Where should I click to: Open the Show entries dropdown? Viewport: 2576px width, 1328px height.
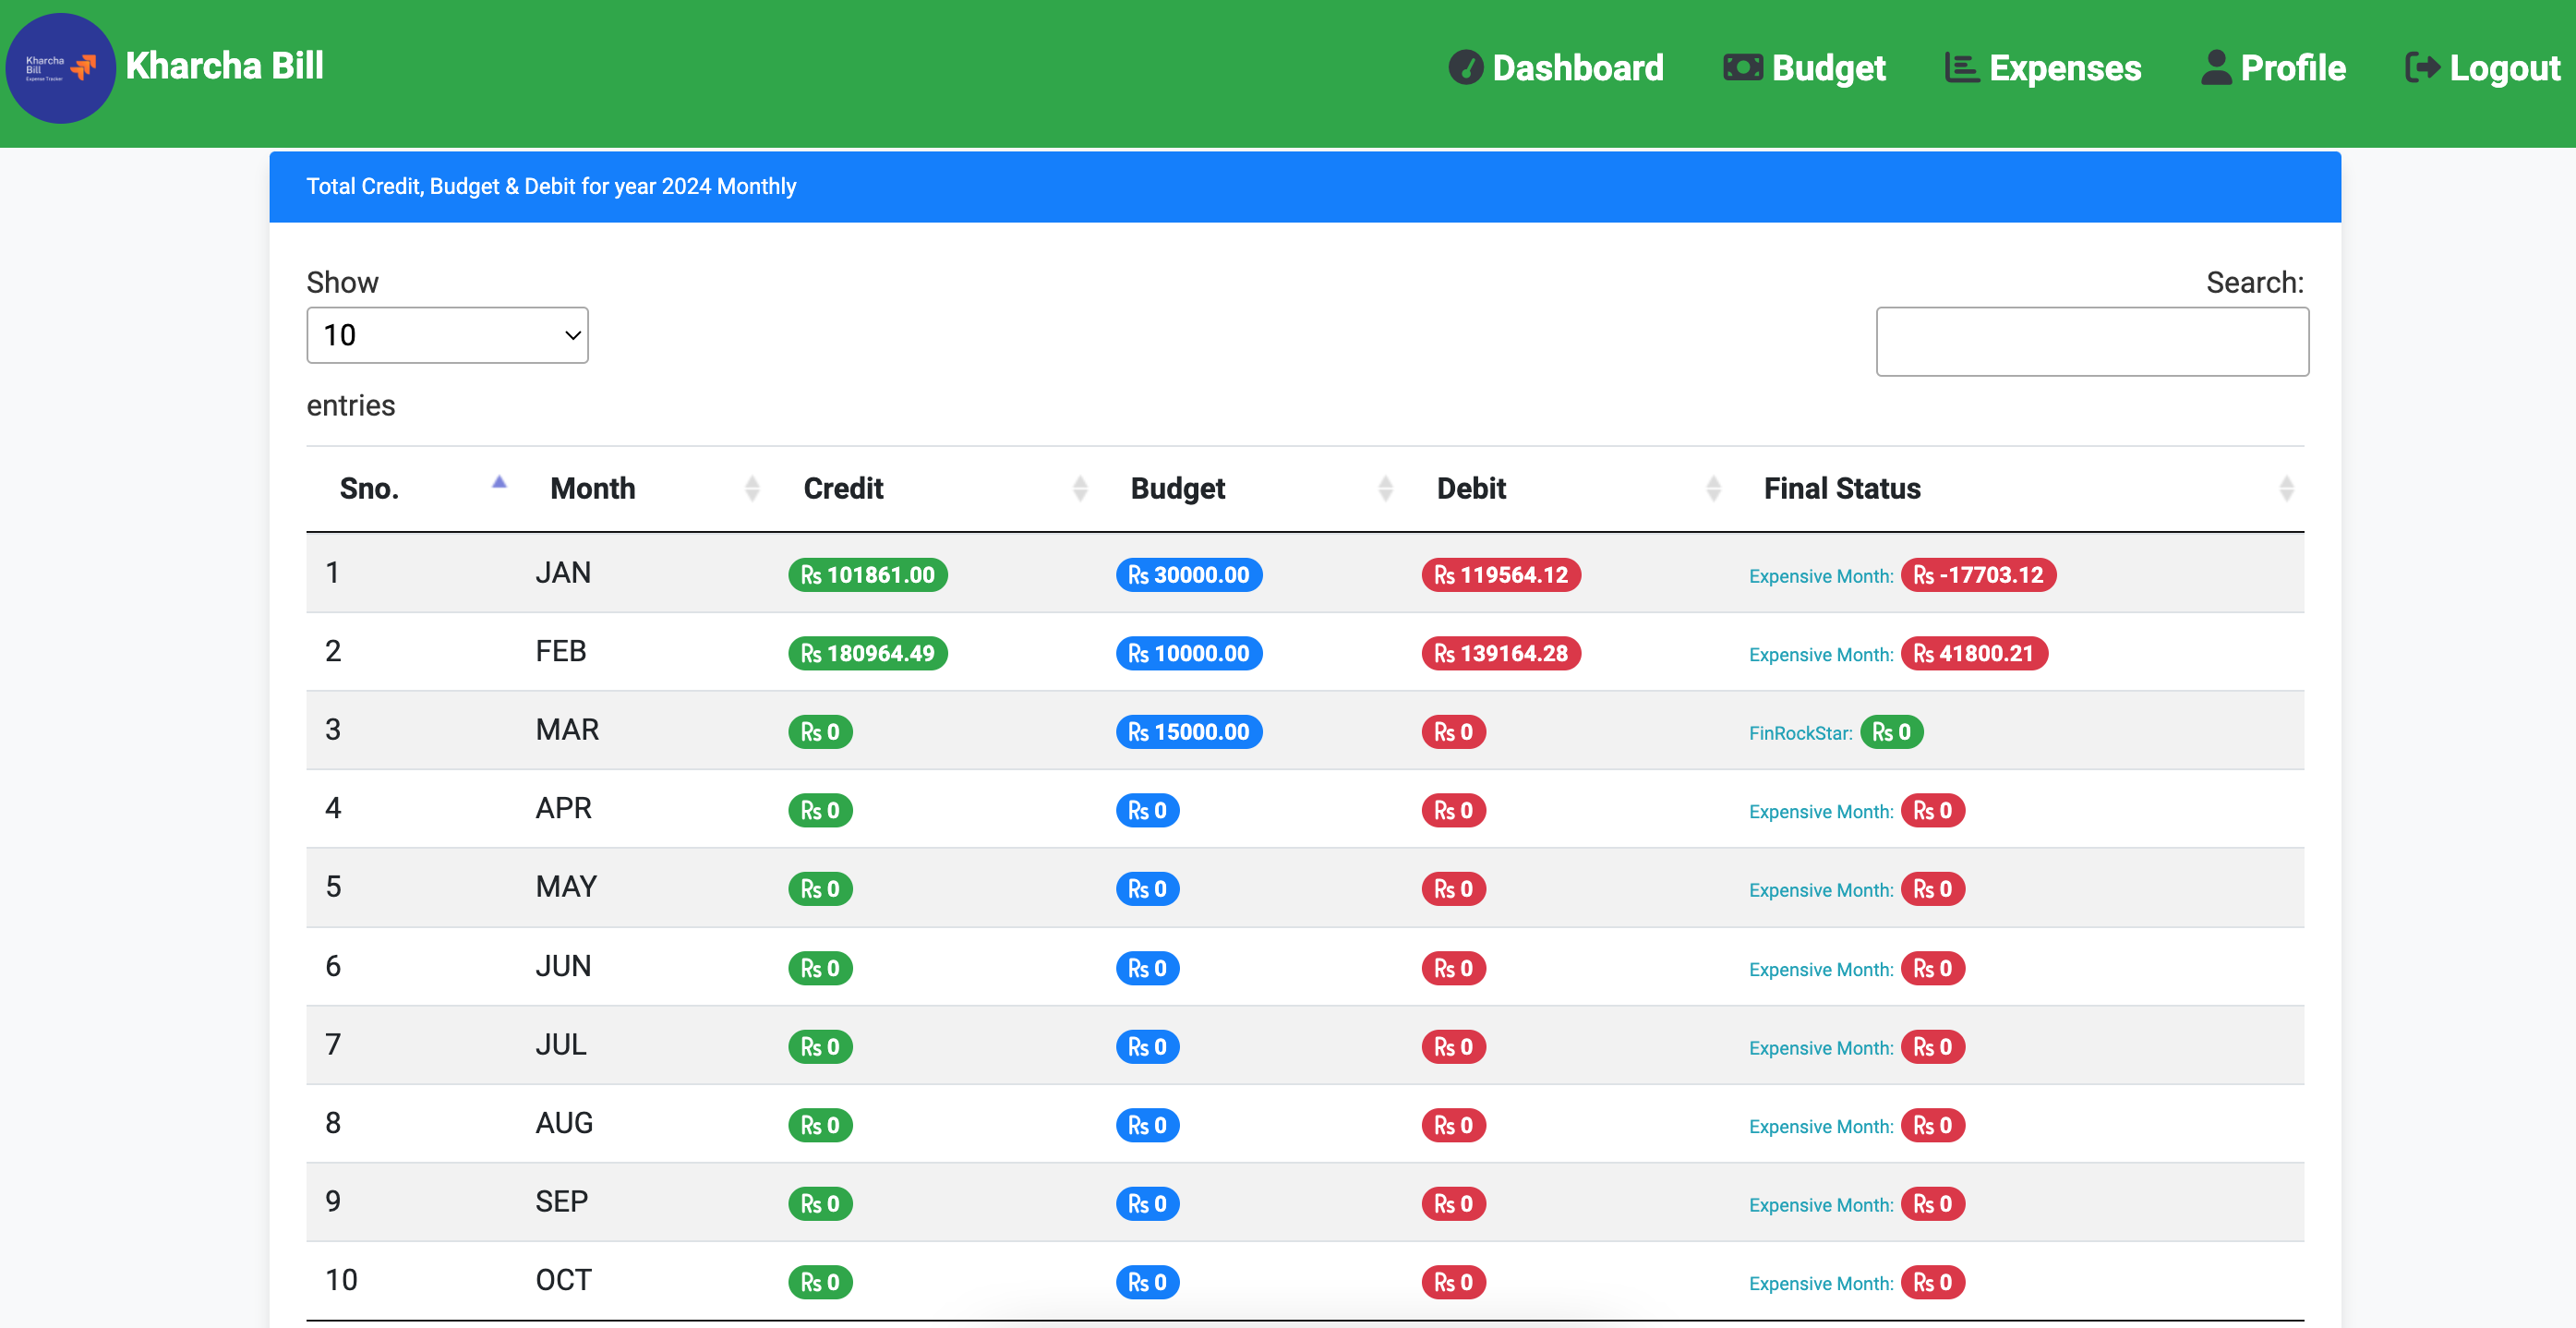[x=447, y=335]
